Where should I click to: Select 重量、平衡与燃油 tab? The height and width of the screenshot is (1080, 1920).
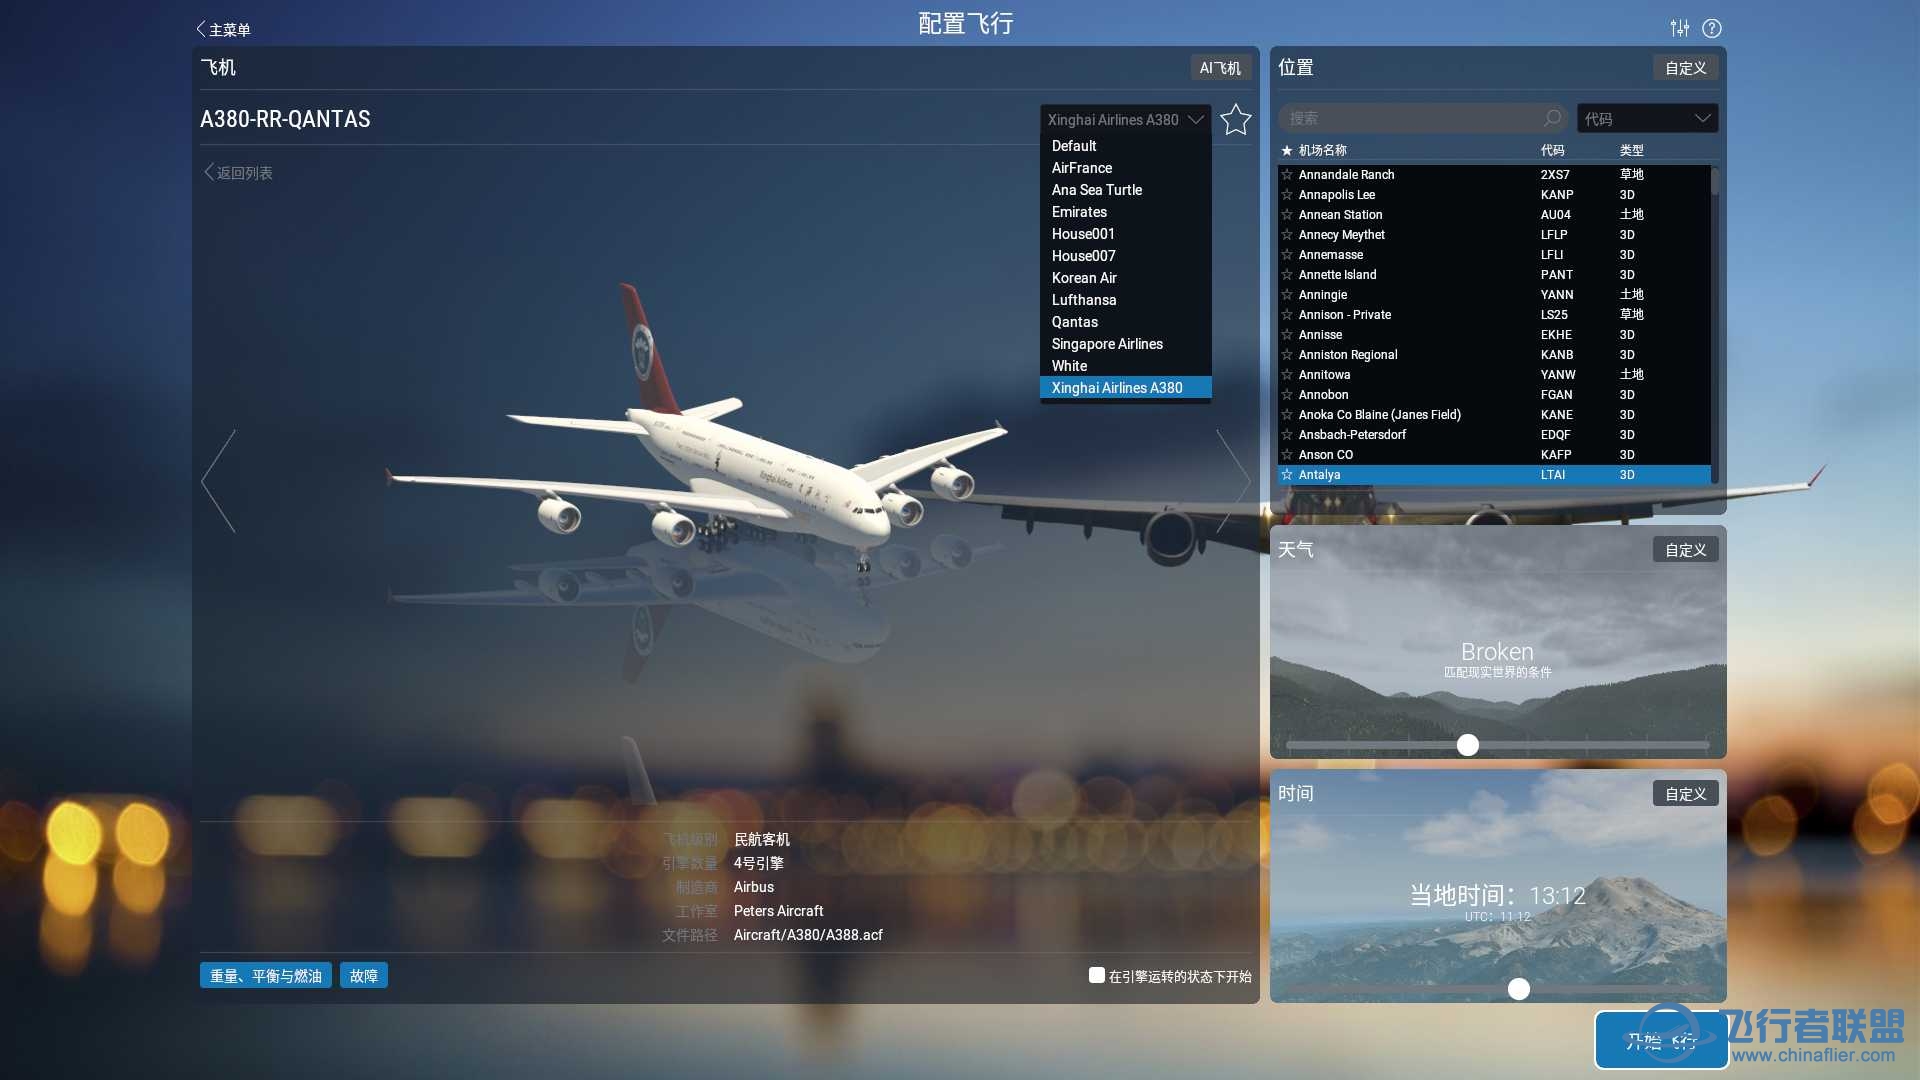click(x=266, y=976)
